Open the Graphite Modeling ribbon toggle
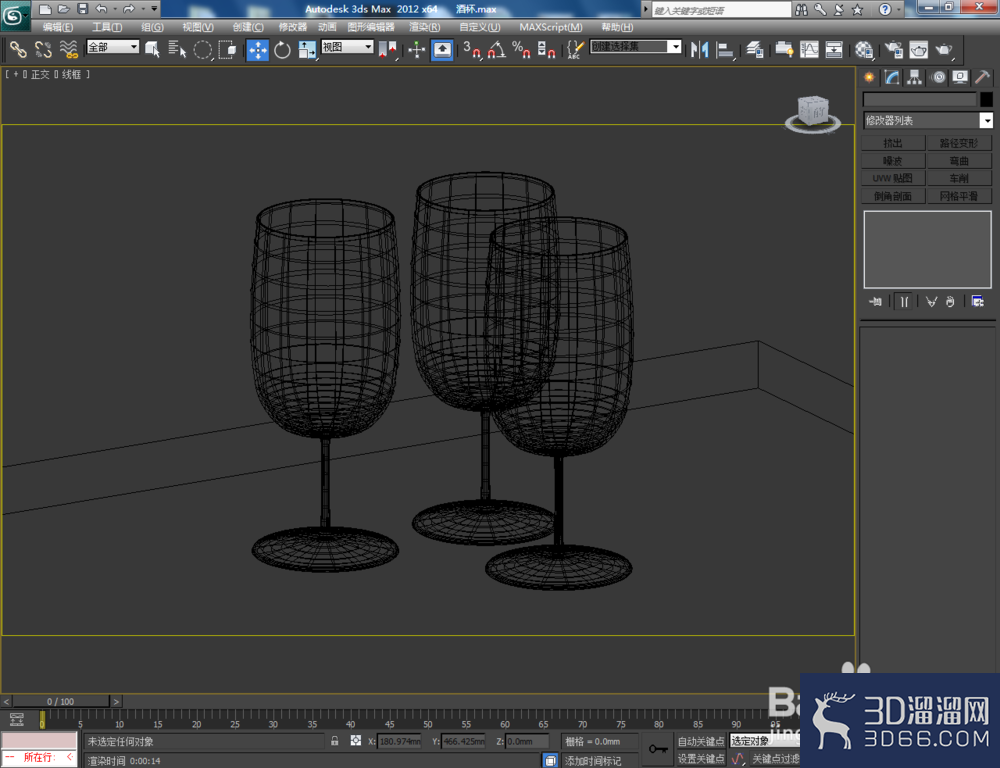 pyautogui.click(x=784, y=50)
